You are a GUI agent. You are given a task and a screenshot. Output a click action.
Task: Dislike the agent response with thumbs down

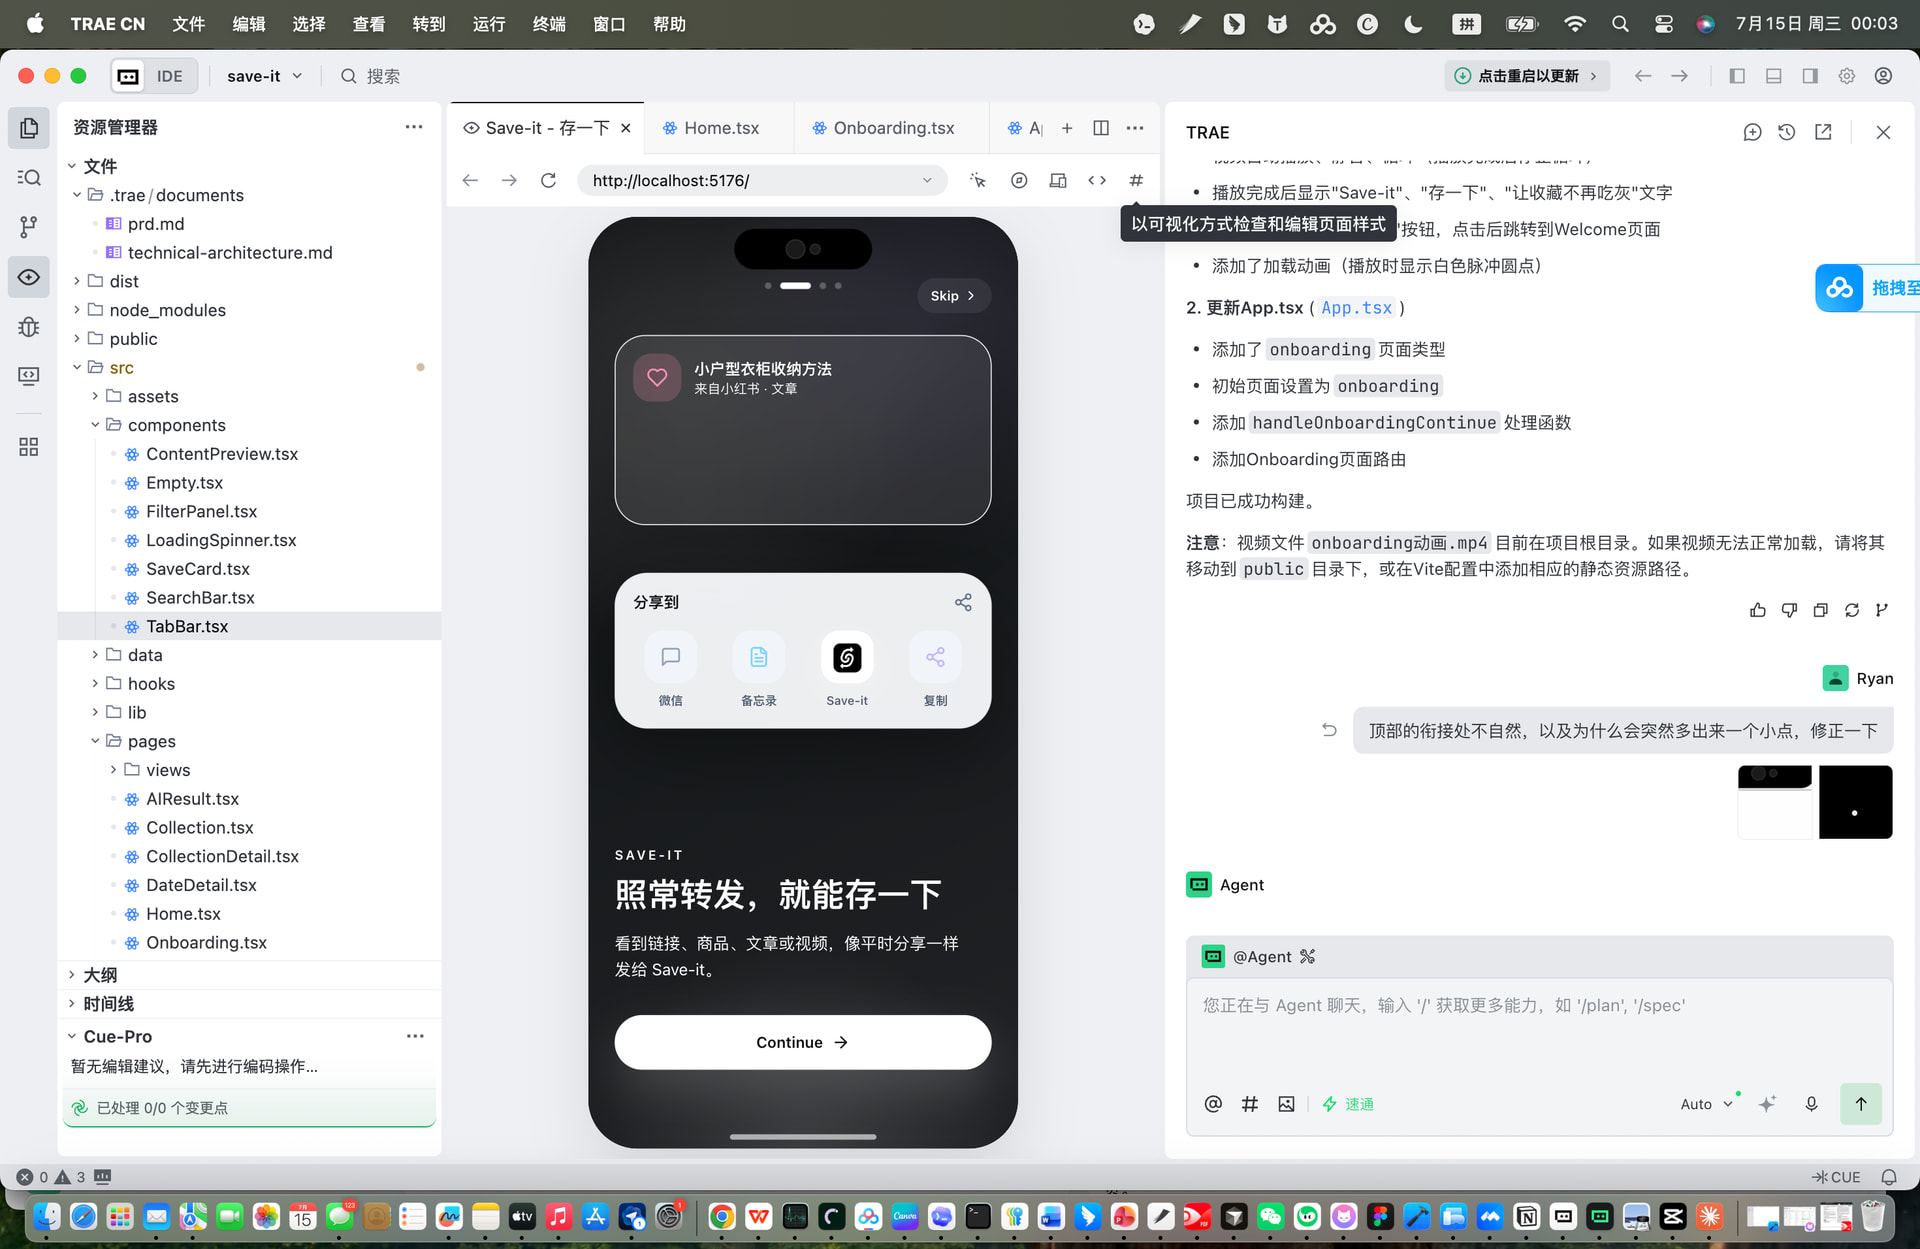pos(1789,610)
